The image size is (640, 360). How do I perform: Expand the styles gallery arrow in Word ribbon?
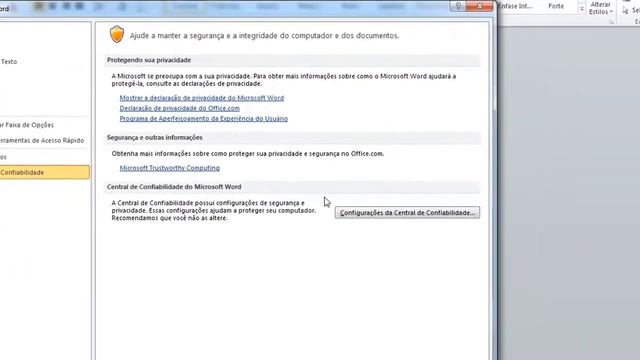click(x=582, y=9)
